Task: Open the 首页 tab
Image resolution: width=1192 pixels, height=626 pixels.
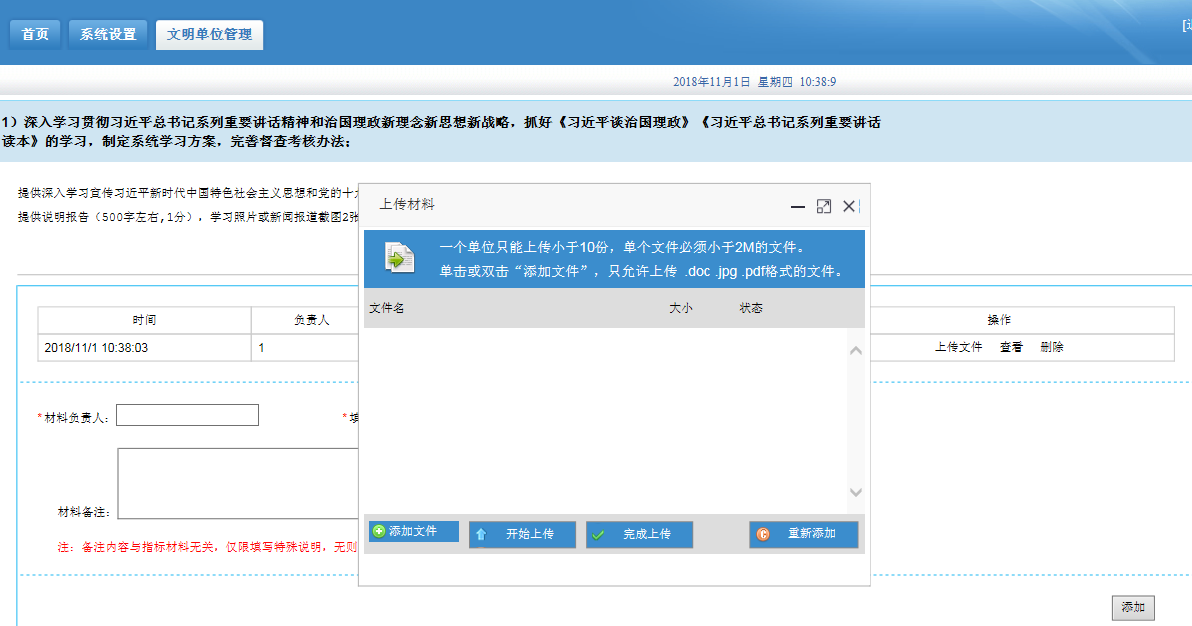Action: [x=35, y=34]
